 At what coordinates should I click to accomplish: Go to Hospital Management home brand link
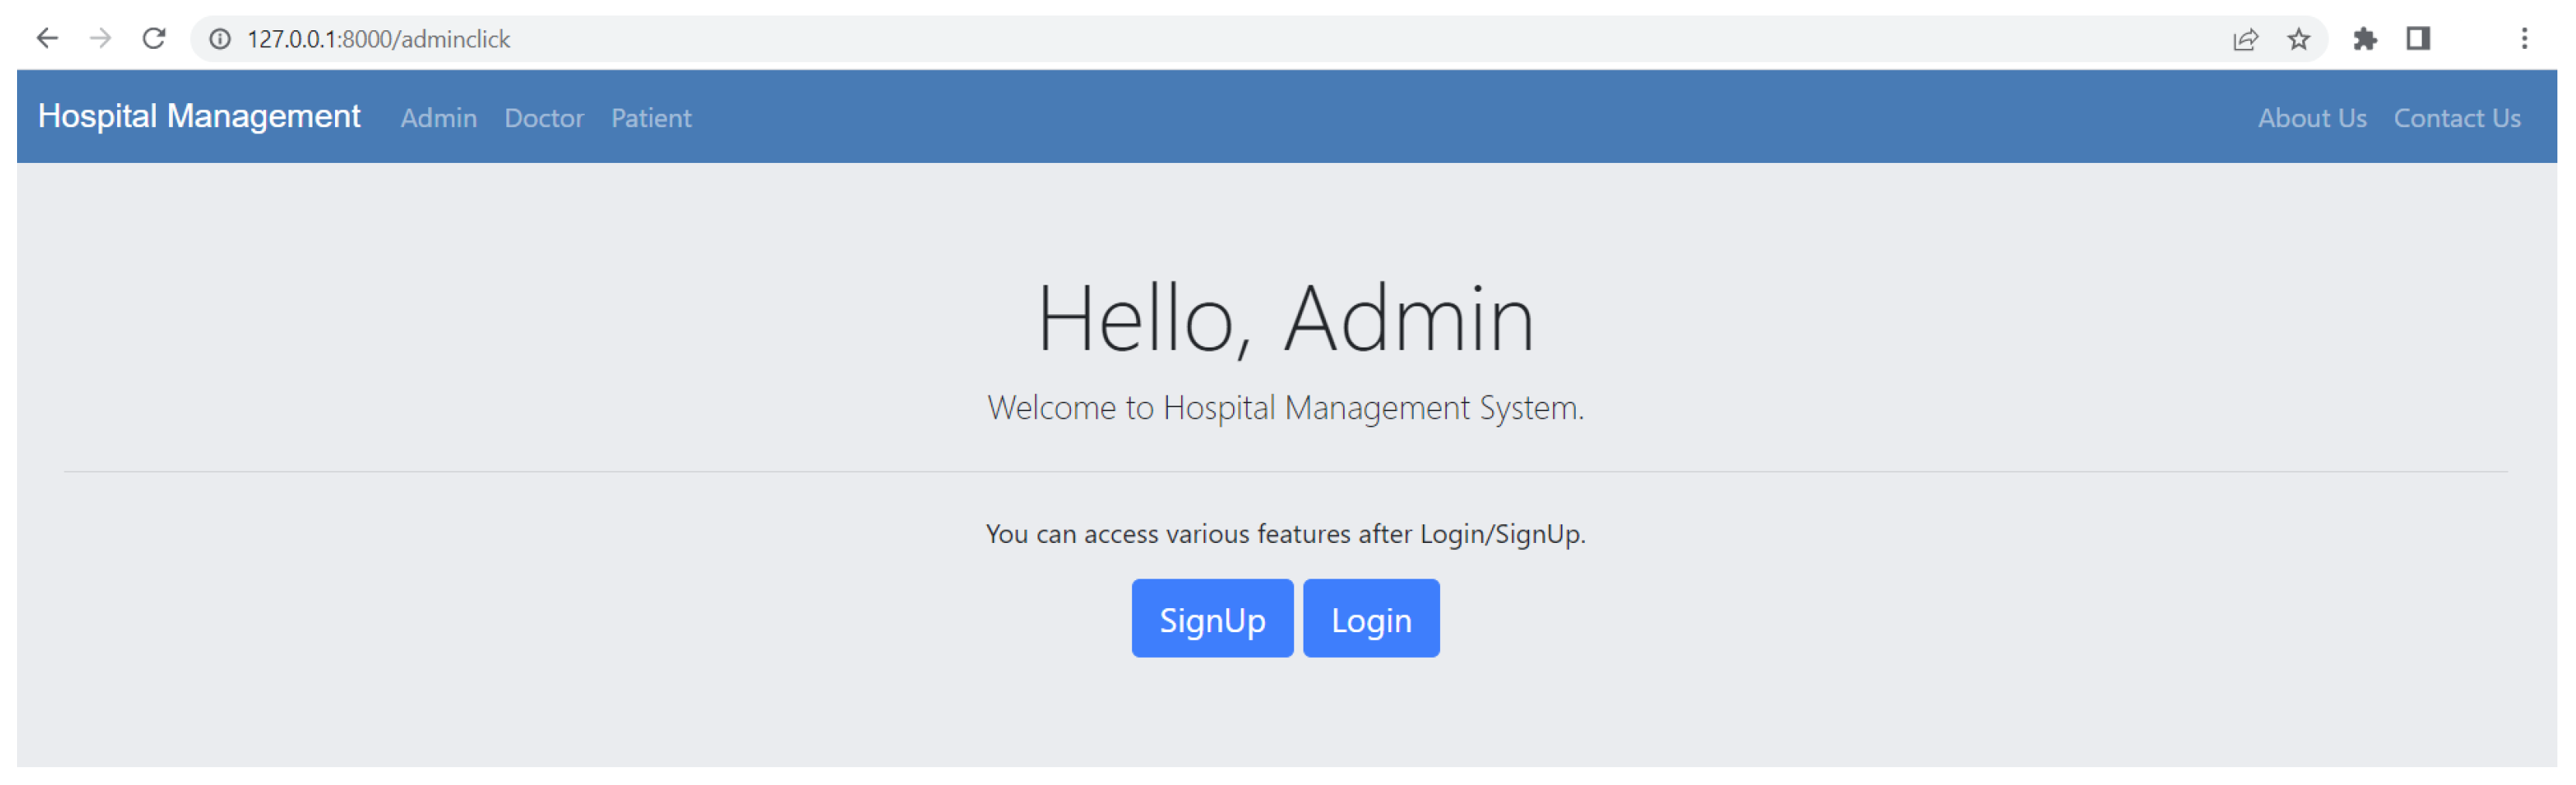pyautogui.click(x=199, y=116)
